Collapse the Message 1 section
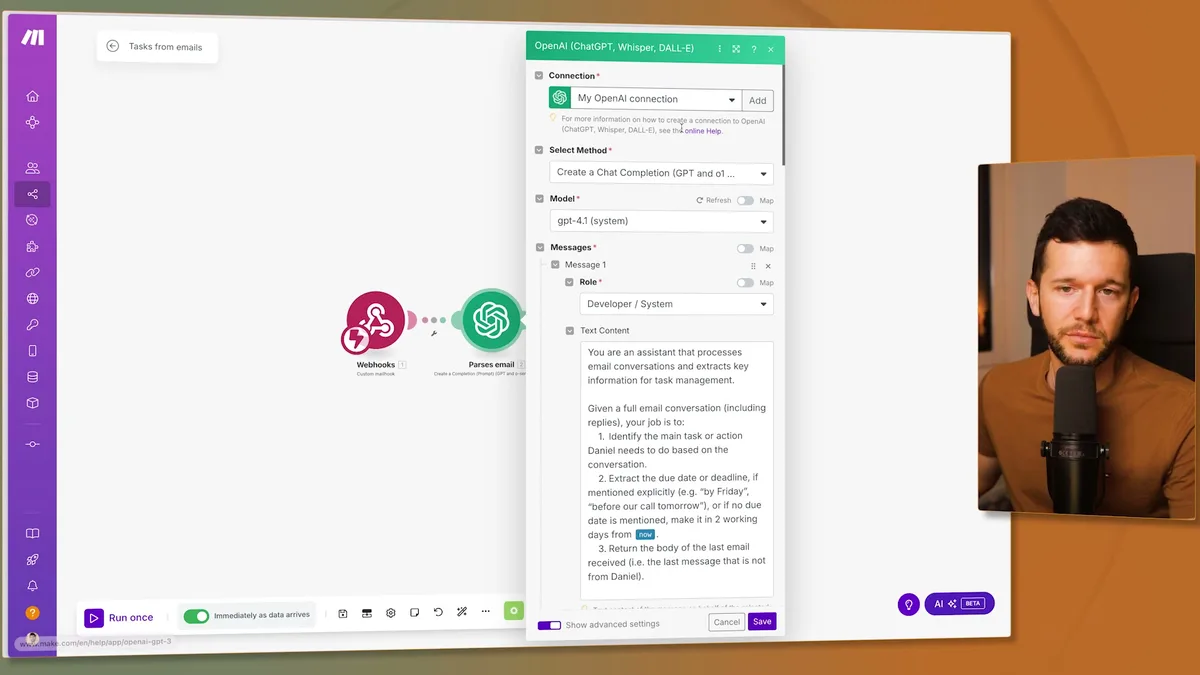 (x=556, y=264)
